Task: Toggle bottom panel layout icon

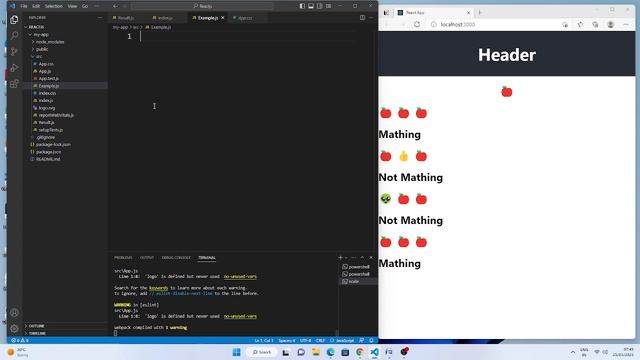Action: coord(311,6)
